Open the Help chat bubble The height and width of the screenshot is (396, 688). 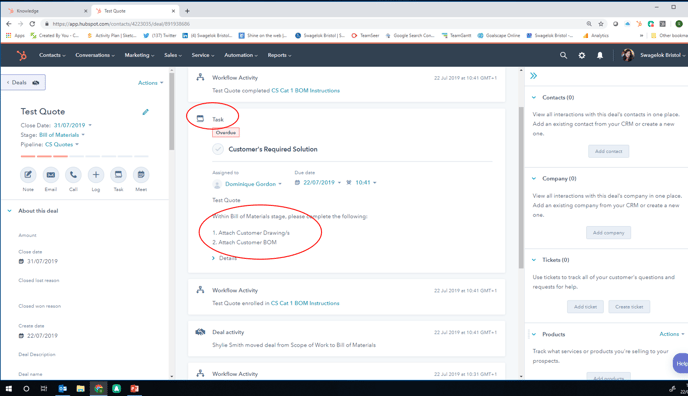pyautogui.click(x=681, y=363)
